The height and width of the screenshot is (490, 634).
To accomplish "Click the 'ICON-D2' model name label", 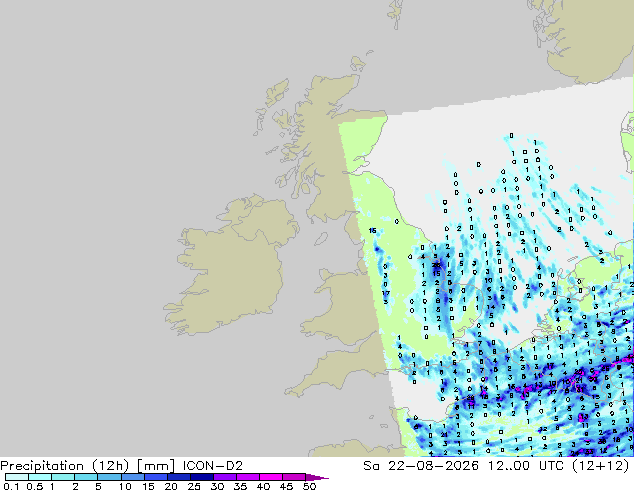I will pos(213,466).
